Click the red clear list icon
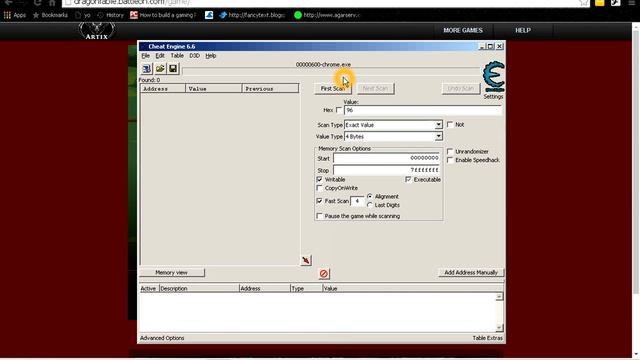 [324, 273]
